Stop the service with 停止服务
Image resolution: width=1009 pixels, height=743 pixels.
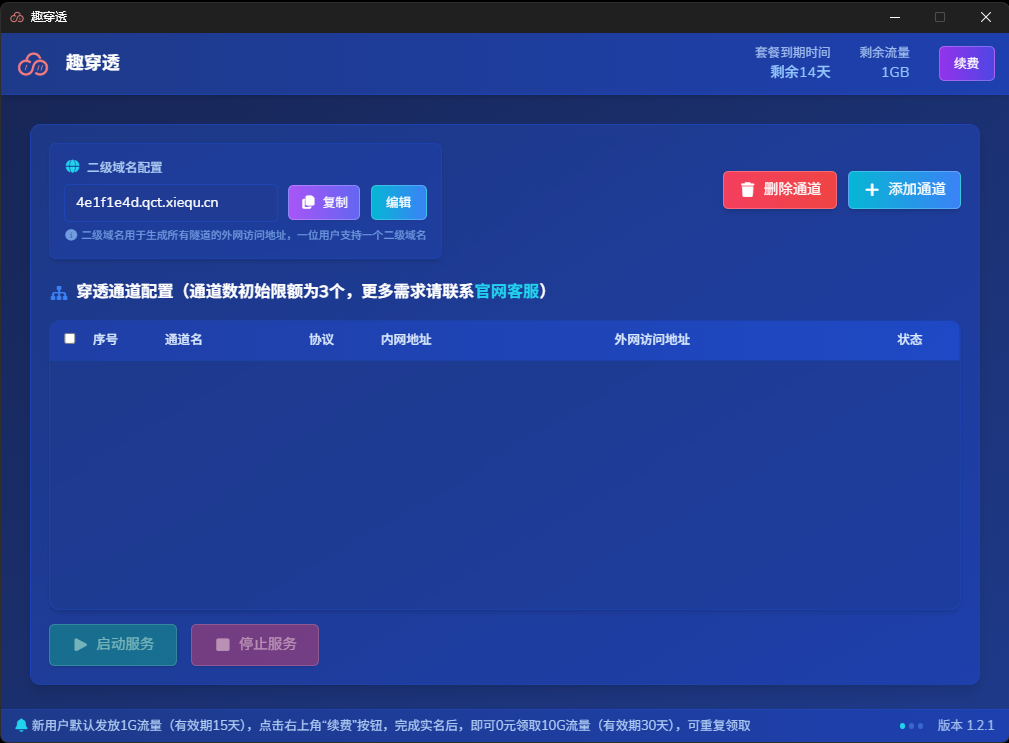[255, 644]
